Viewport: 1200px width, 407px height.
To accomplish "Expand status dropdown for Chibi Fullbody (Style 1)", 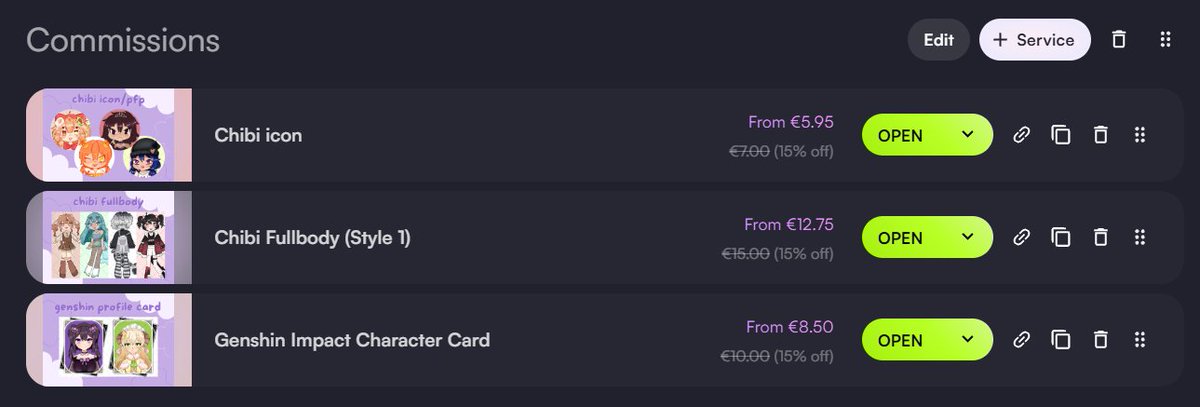I will pos(927,237).
